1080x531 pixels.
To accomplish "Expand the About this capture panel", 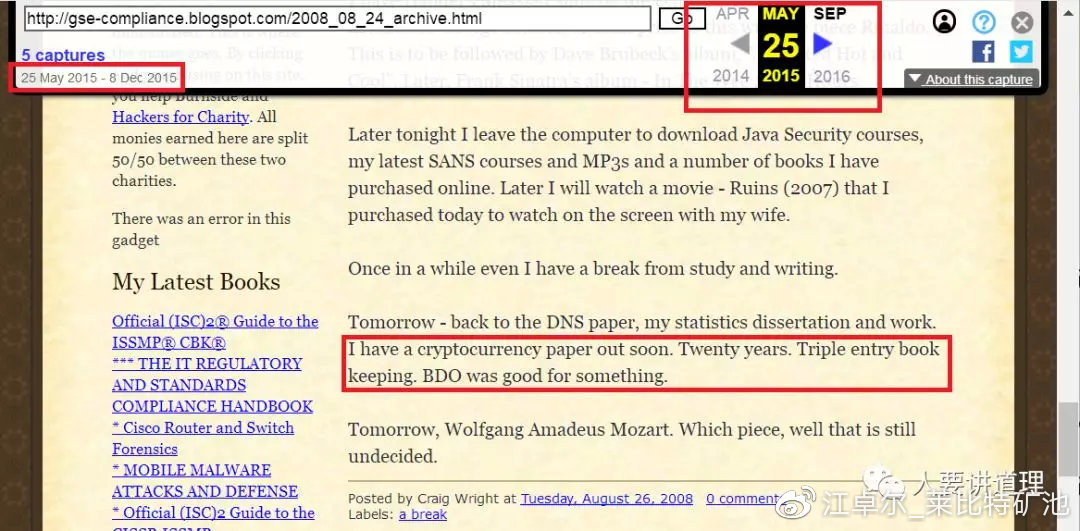I will pyautogui.click(x=971, y=79).
